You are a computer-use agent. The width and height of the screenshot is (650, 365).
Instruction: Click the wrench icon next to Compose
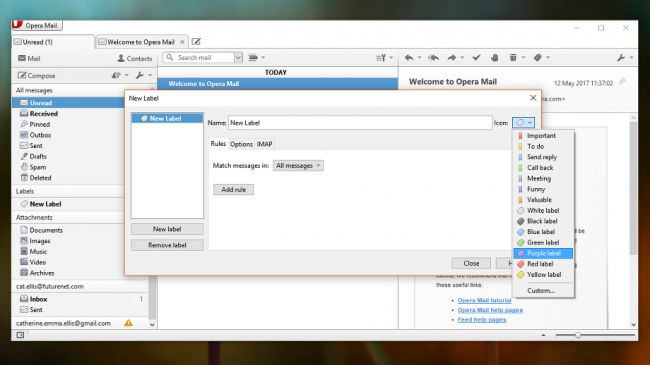pos(140,75)
